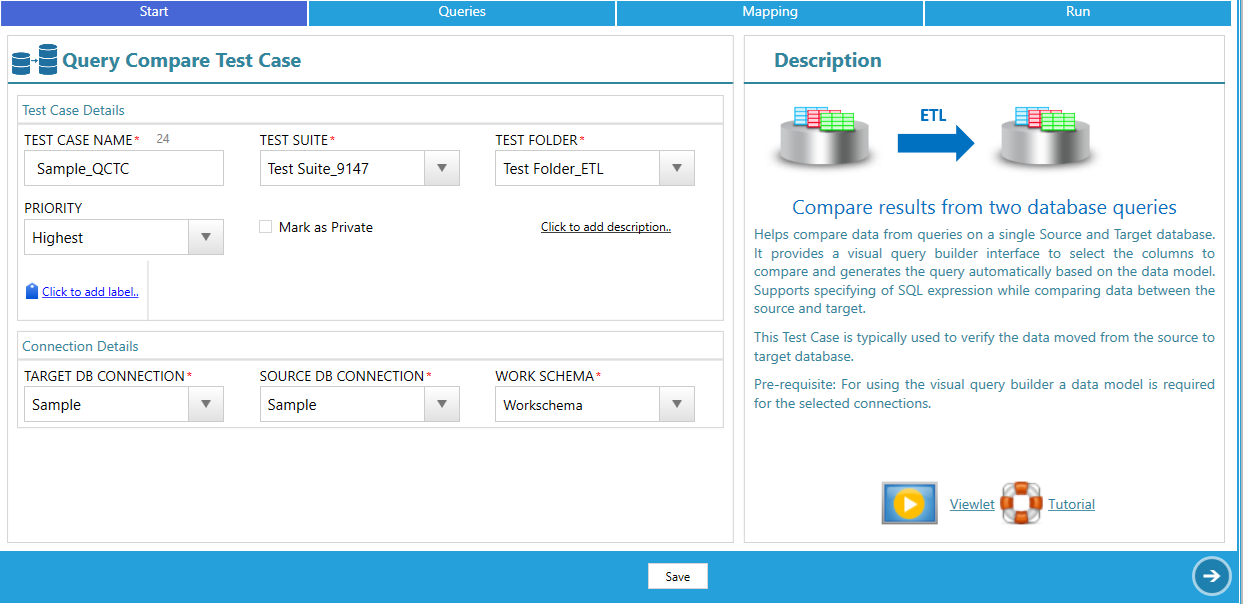Open the Run tab
Screen dimensions: 1243x604
[1078, 12]
